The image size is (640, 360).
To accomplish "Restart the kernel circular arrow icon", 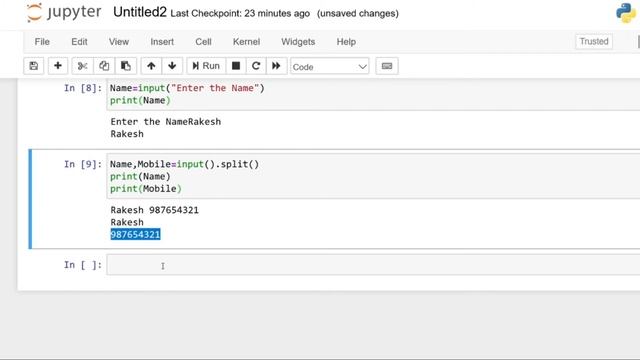I will pos(256,66).
